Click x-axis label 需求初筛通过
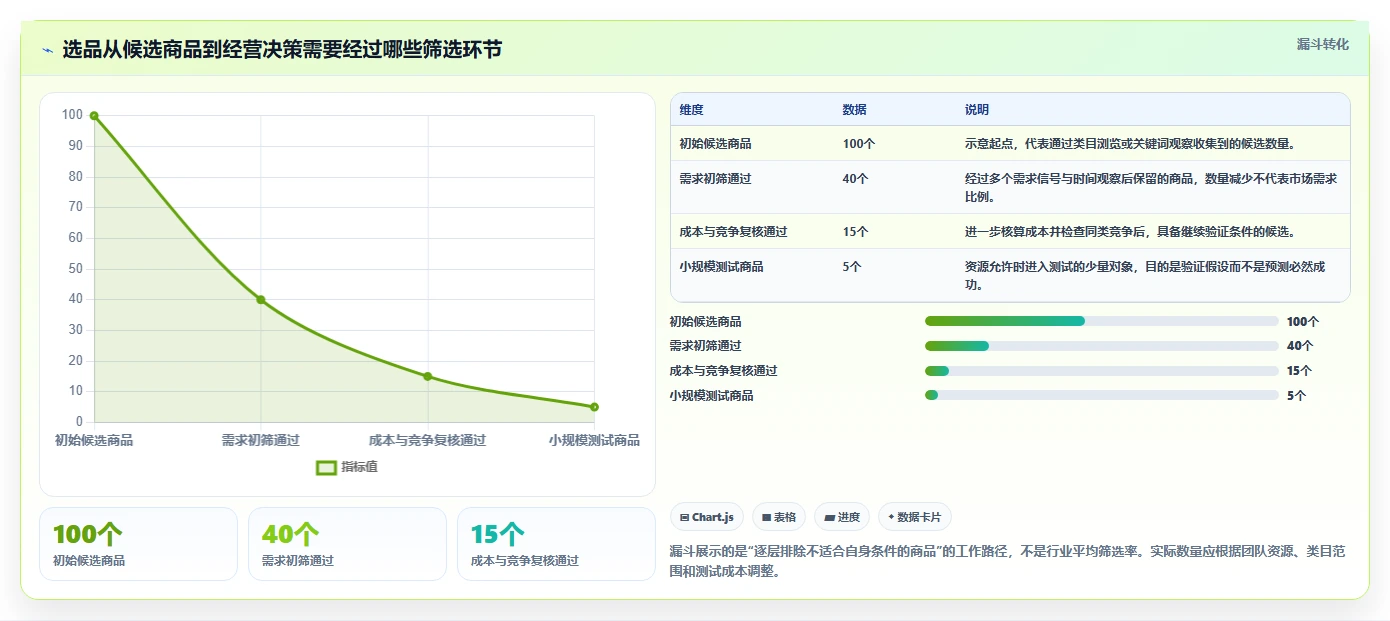Screen dimensions: 1390x621 tap(261, 440)
